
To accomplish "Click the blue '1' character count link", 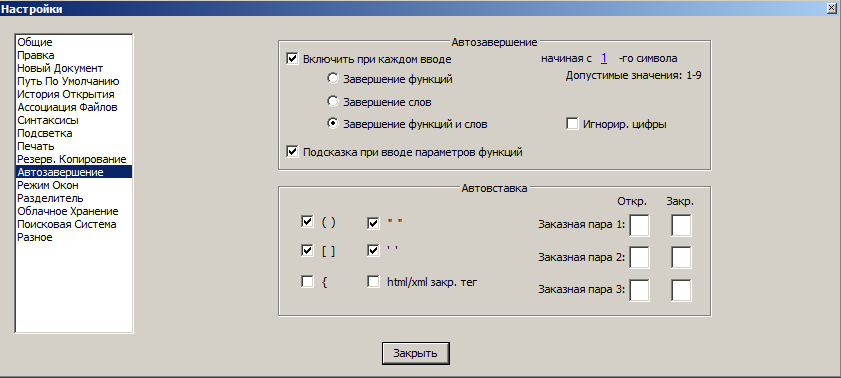I will coord(604,58).
